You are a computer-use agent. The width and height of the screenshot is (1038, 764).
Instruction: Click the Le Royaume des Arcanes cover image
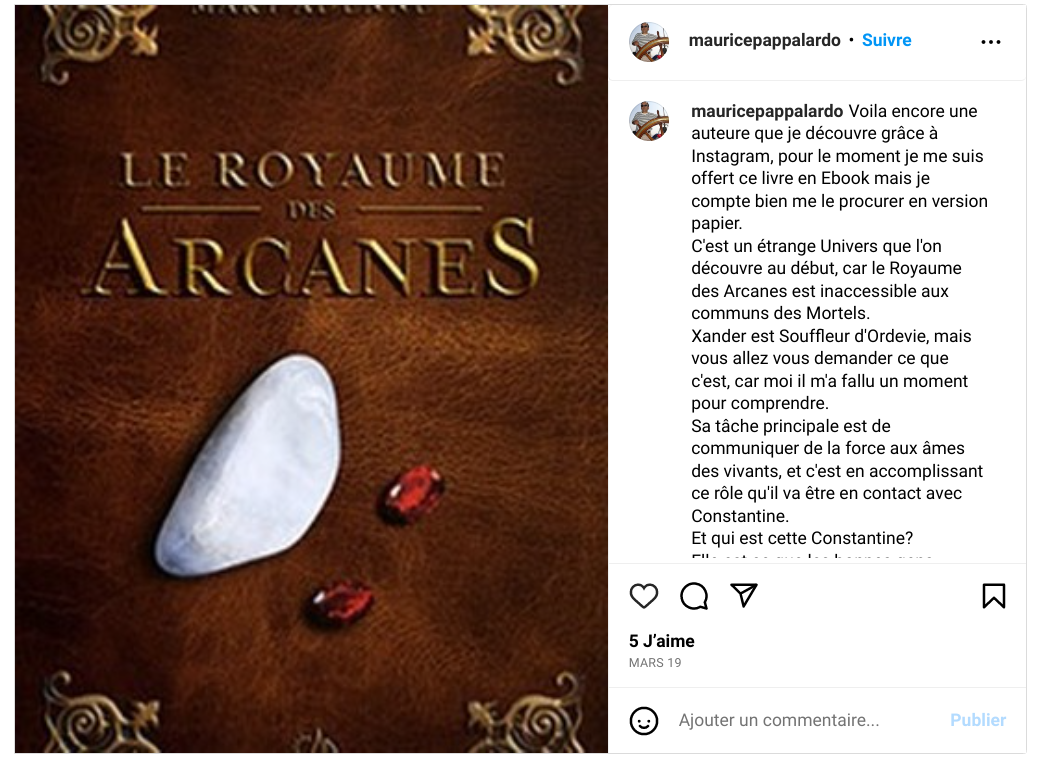pos(311,379)
